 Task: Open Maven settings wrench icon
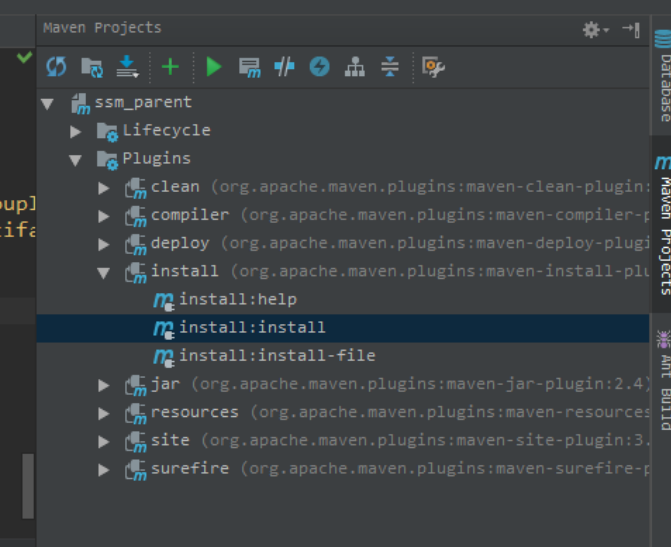pos(433,67)
